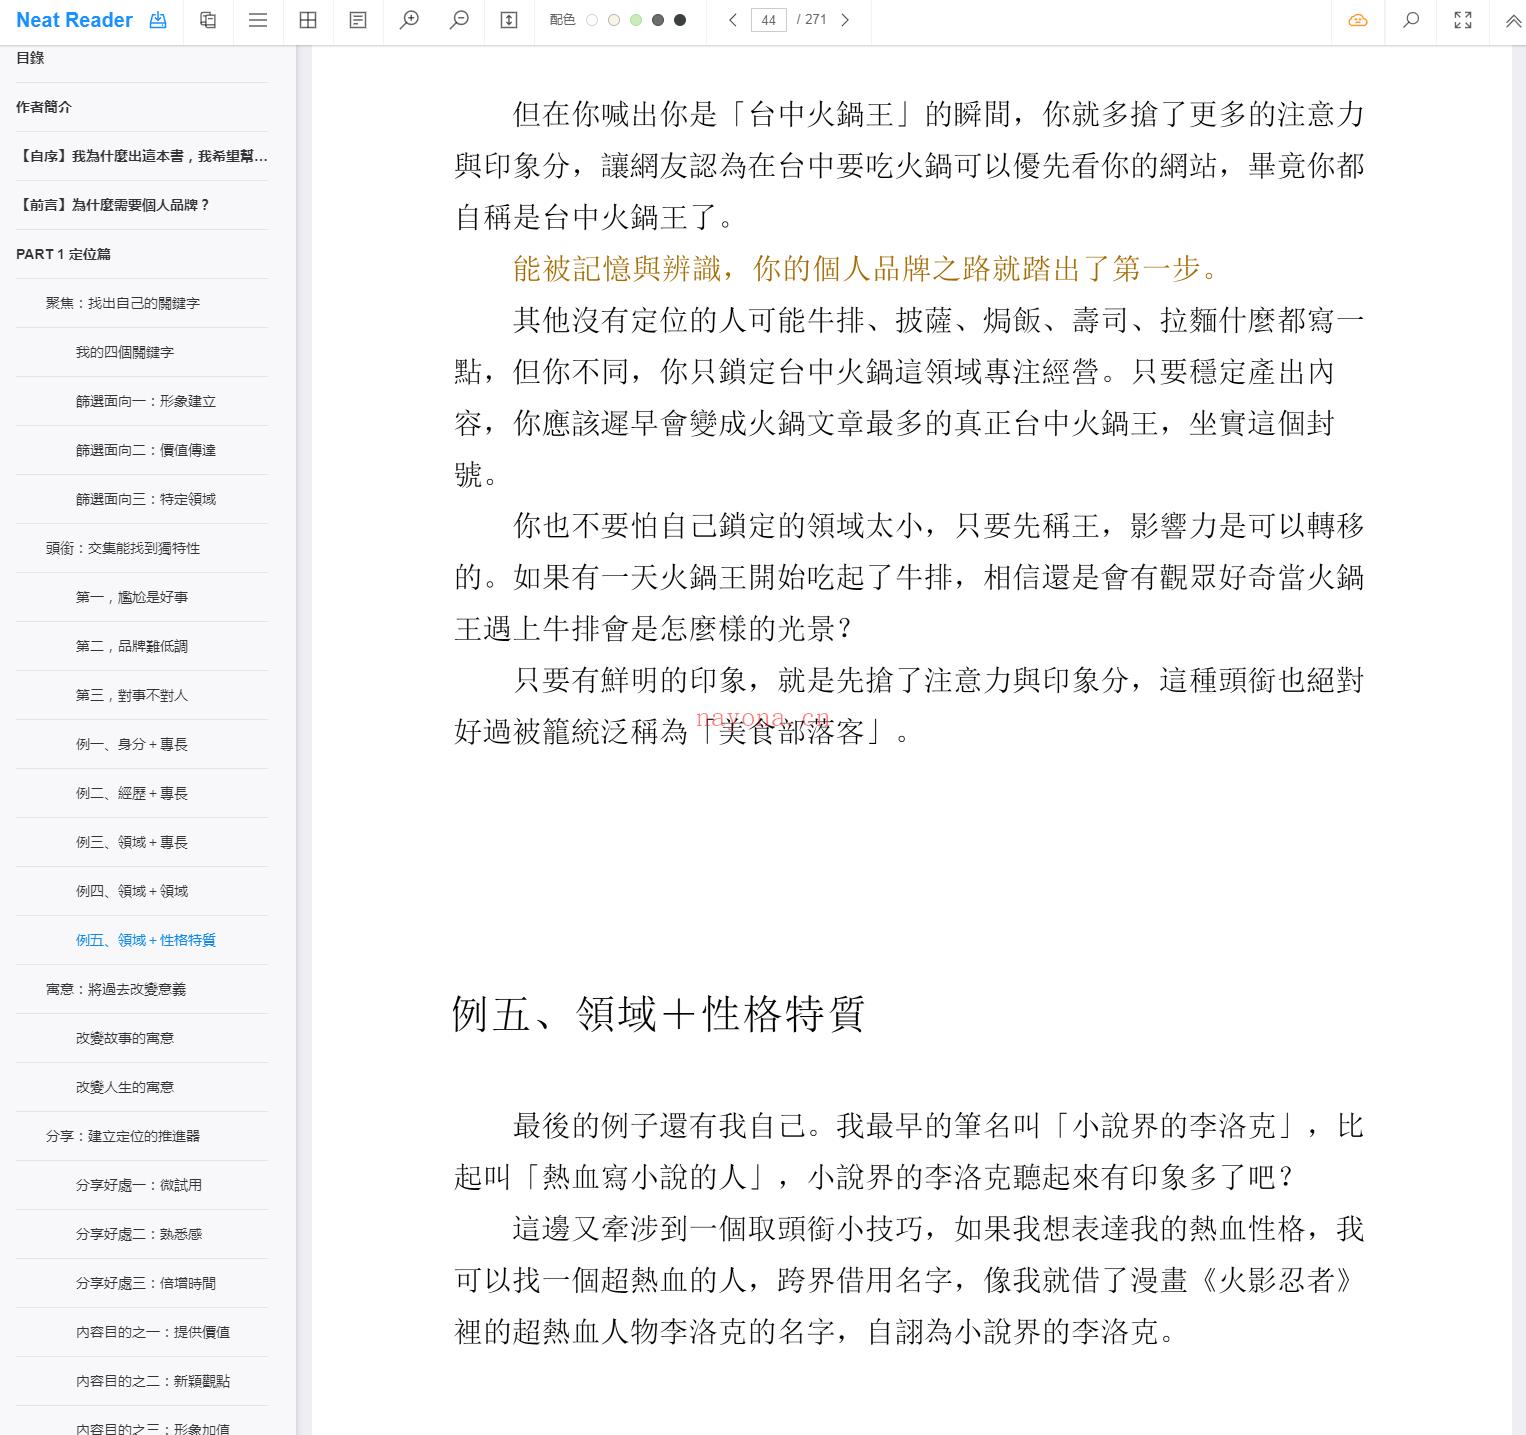Open the notes panel icon
1526x1435 pixels.
[x=358, y=20]
